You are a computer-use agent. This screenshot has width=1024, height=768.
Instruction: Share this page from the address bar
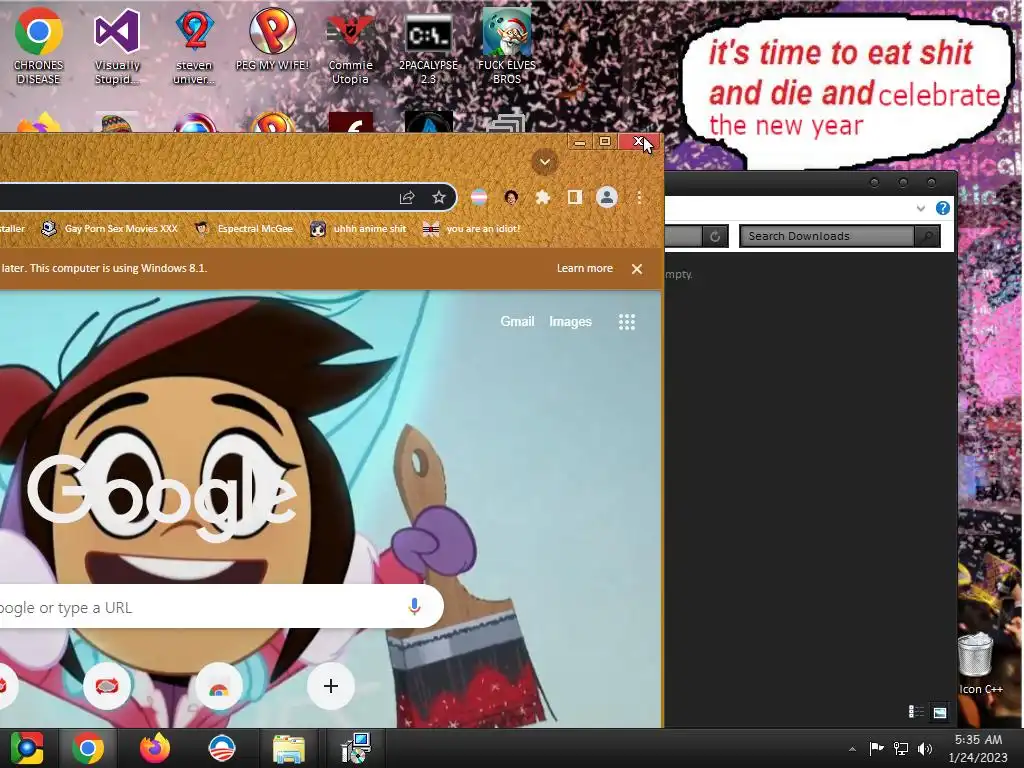point(407,197)
